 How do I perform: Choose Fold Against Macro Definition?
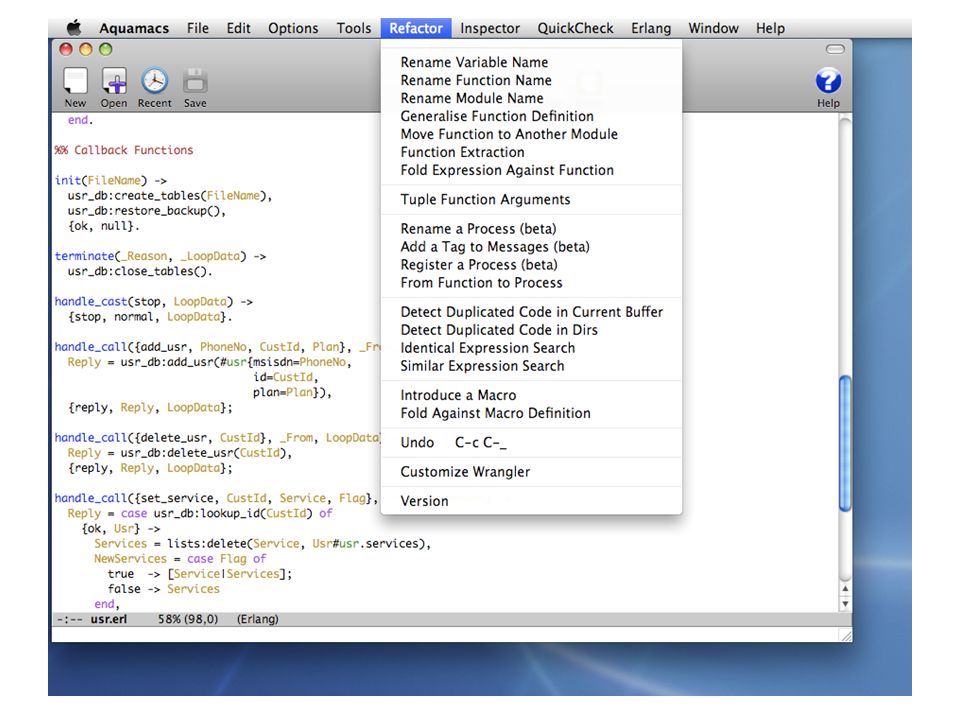pos(531,413)
